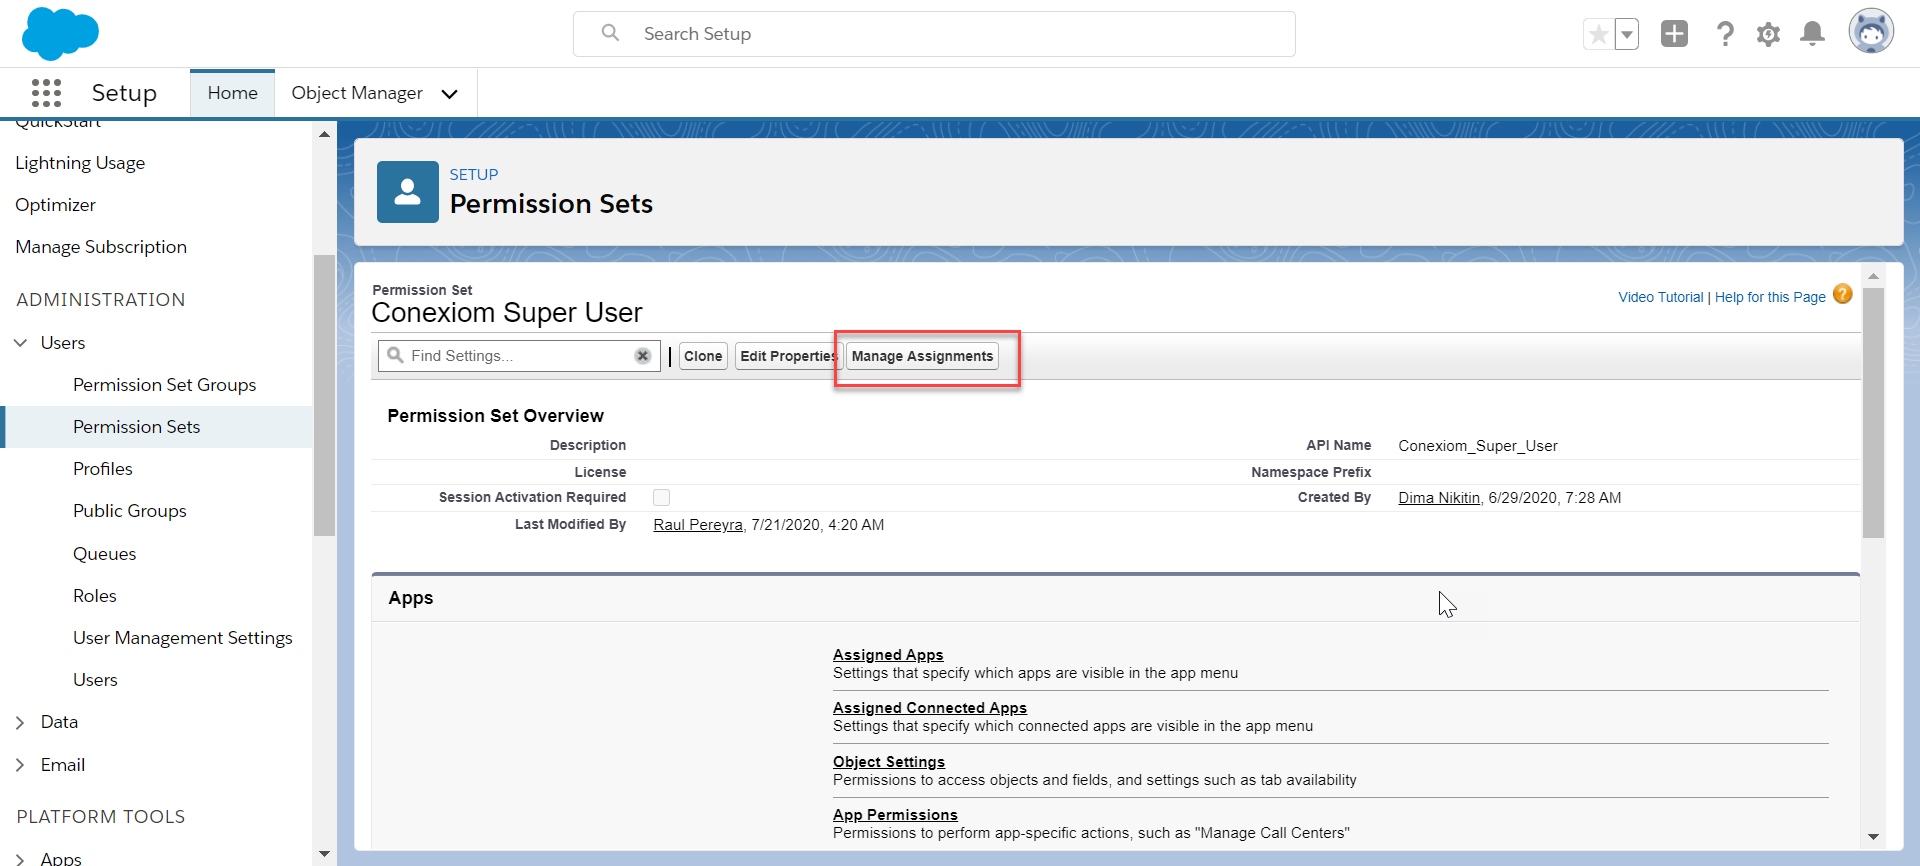This screenshot has height=866, width=1920.
Task: Expand the Data section in sidebar
Action: coord(20,722)
